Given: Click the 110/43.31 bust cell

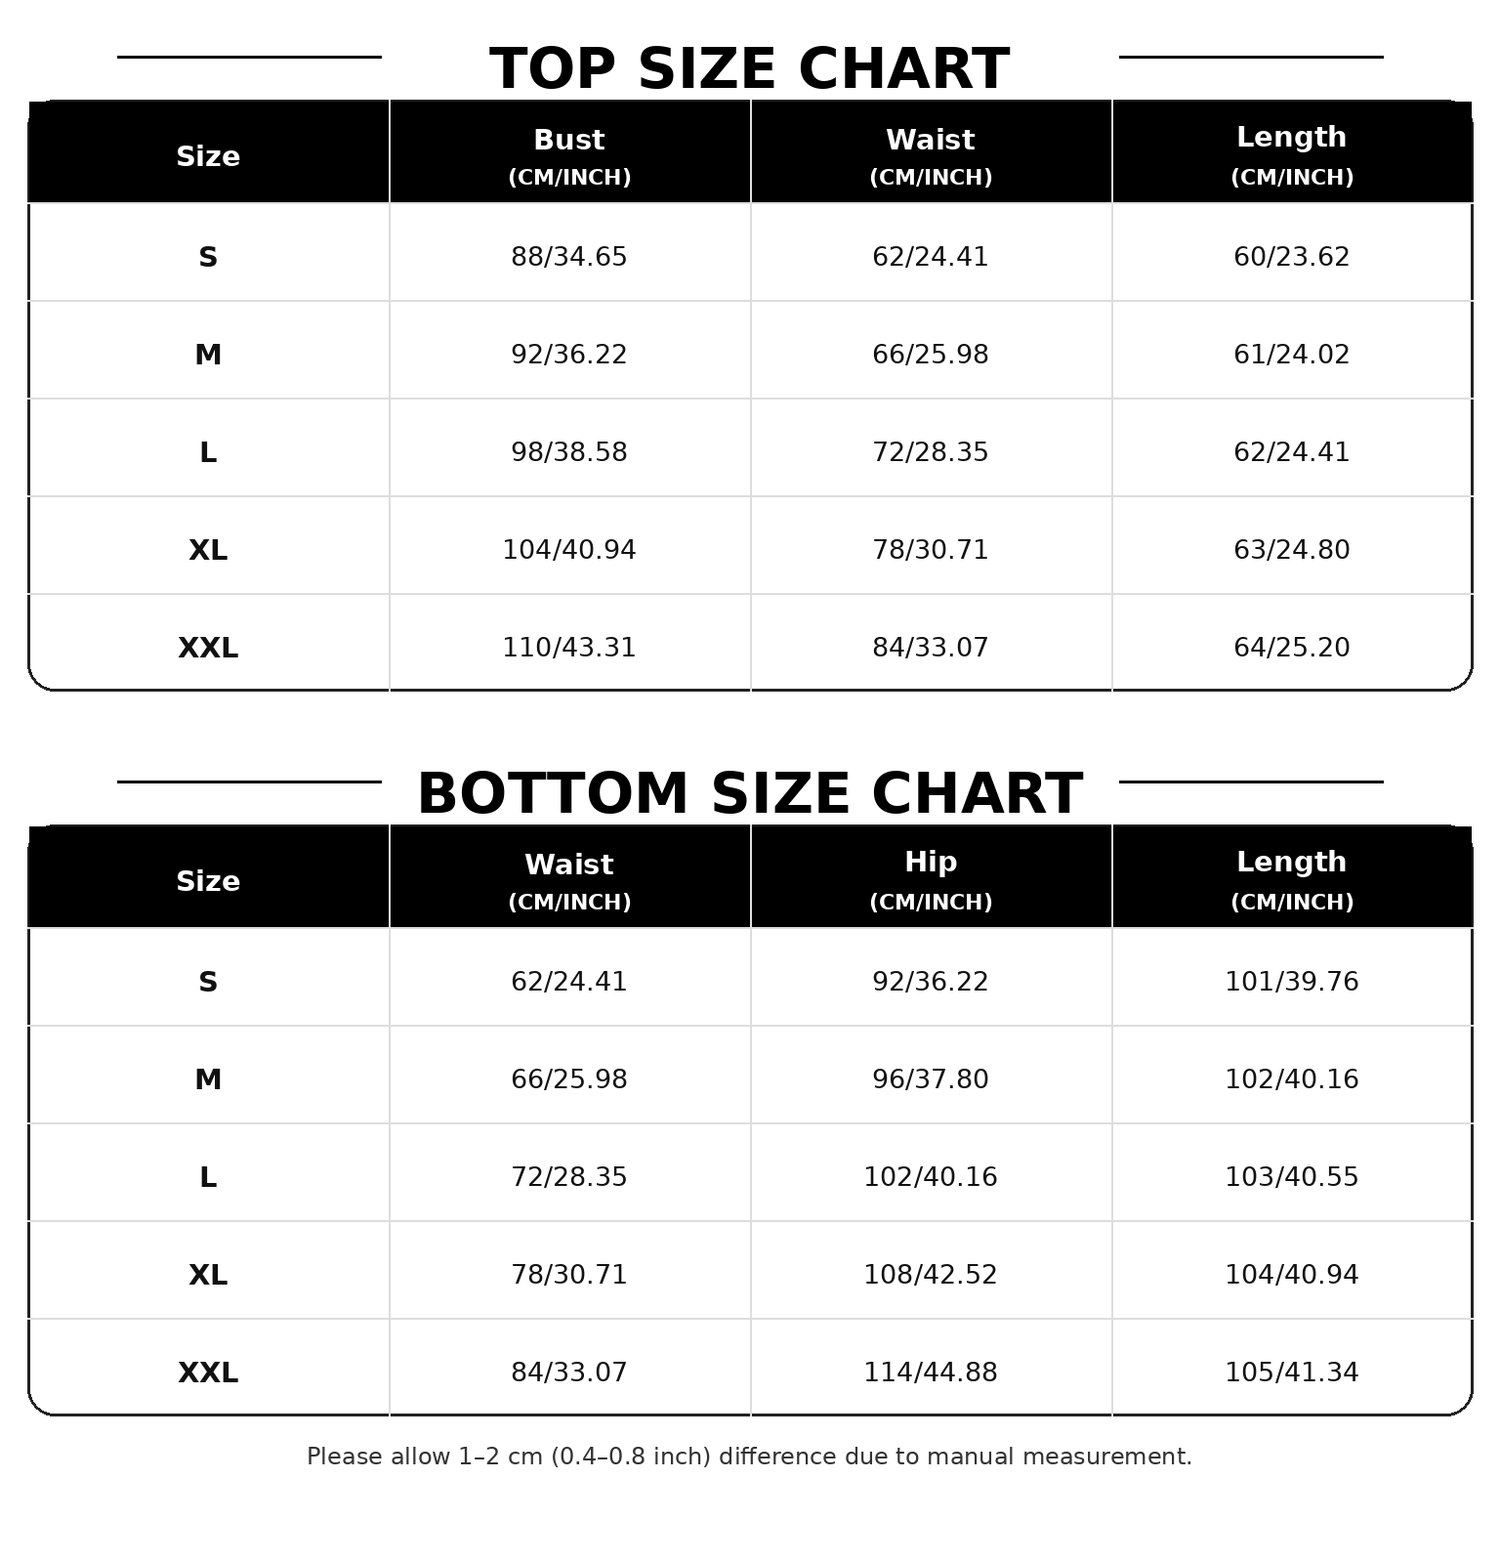Looking at the screenshot, I should click(569, 648).
